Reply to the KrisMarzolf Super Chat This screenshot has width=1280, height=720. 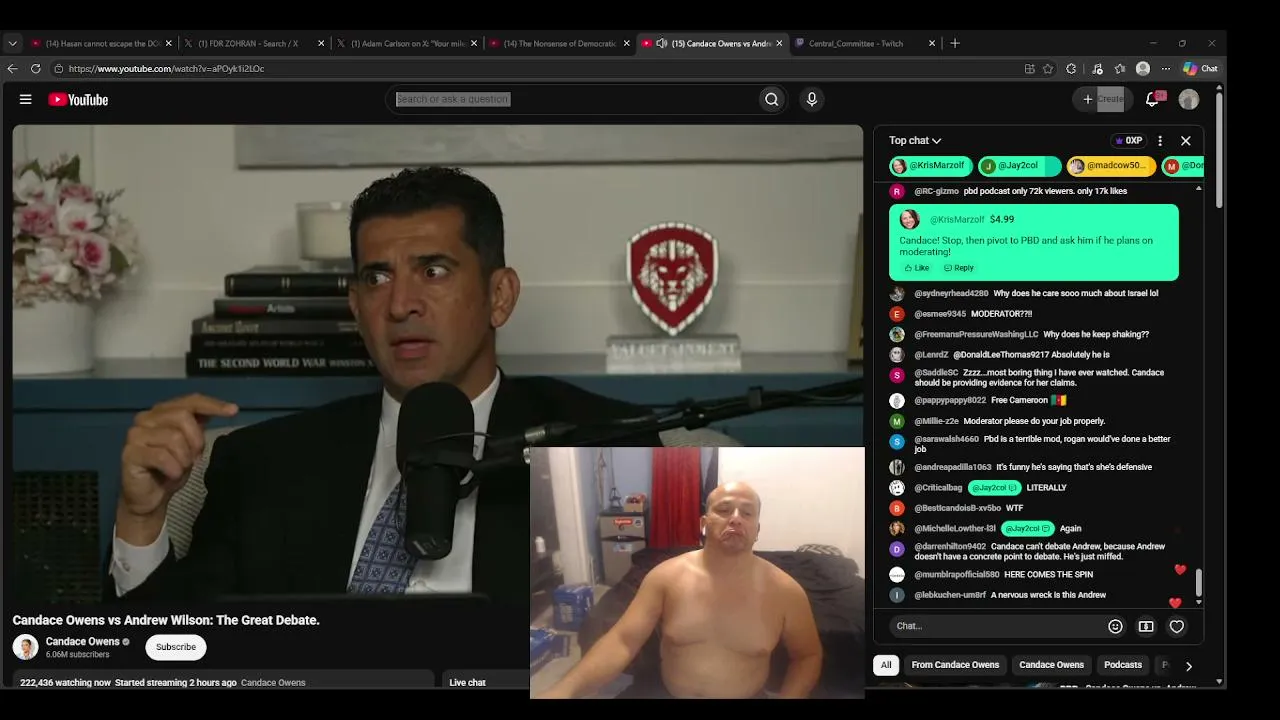click(958, 268)
